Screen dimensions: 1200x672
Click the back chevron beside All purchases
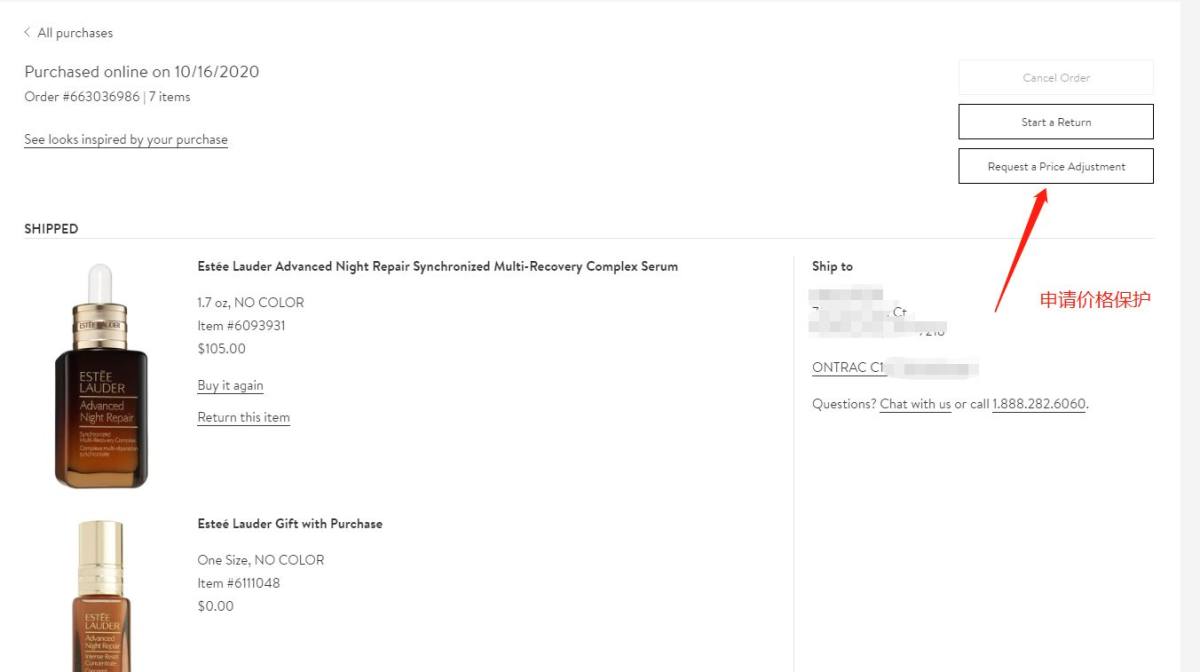coord(27,33)
